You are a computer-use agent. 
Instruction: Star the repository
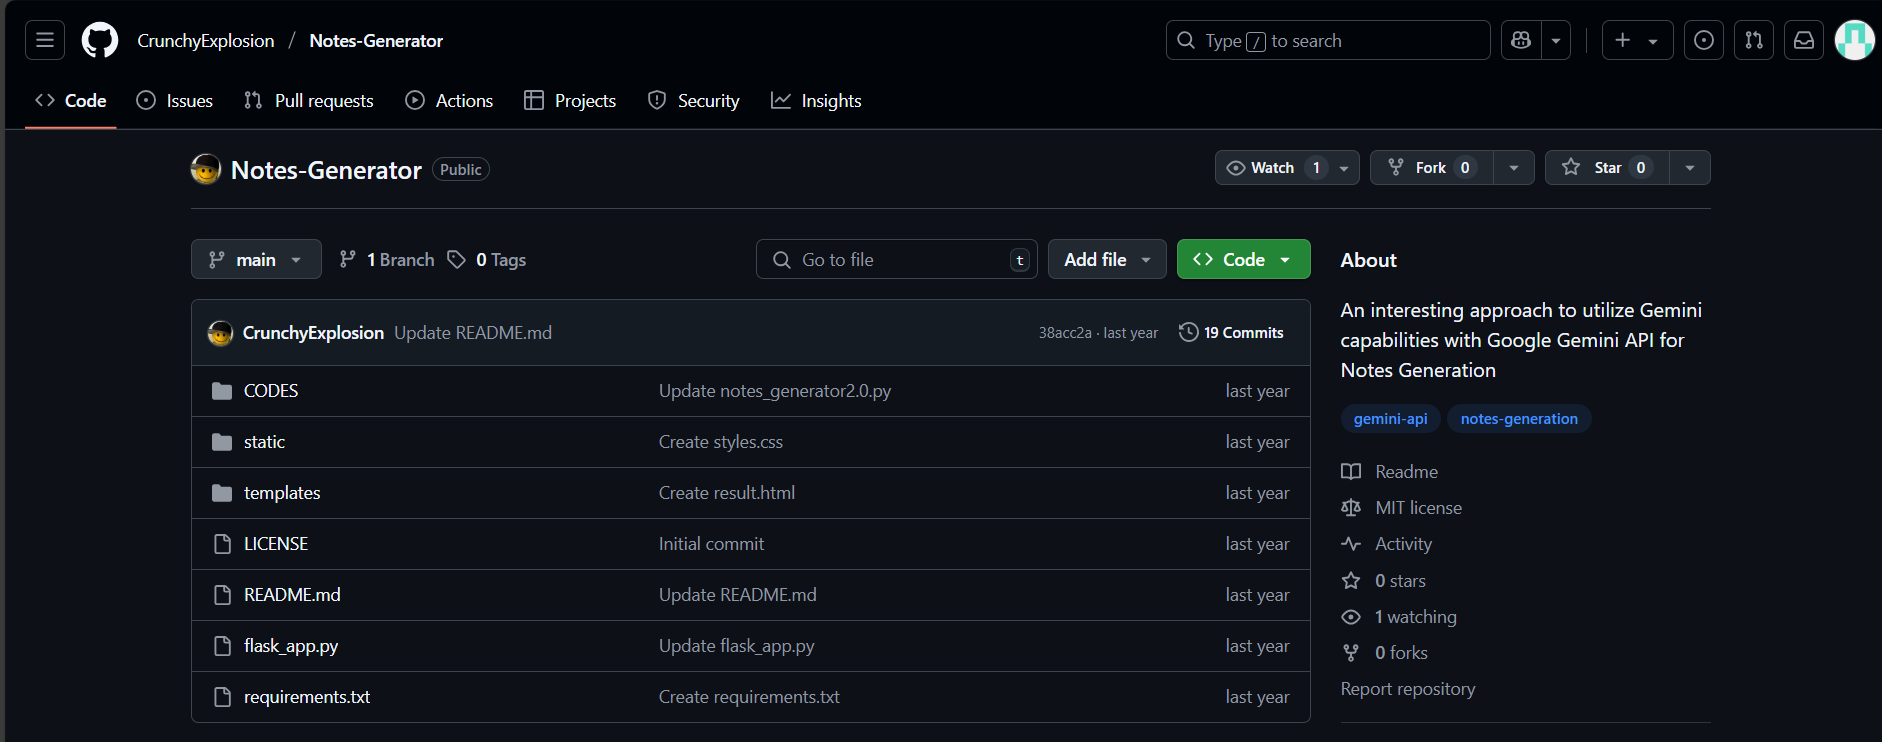pyautogui.click(x=1607, y=168)
